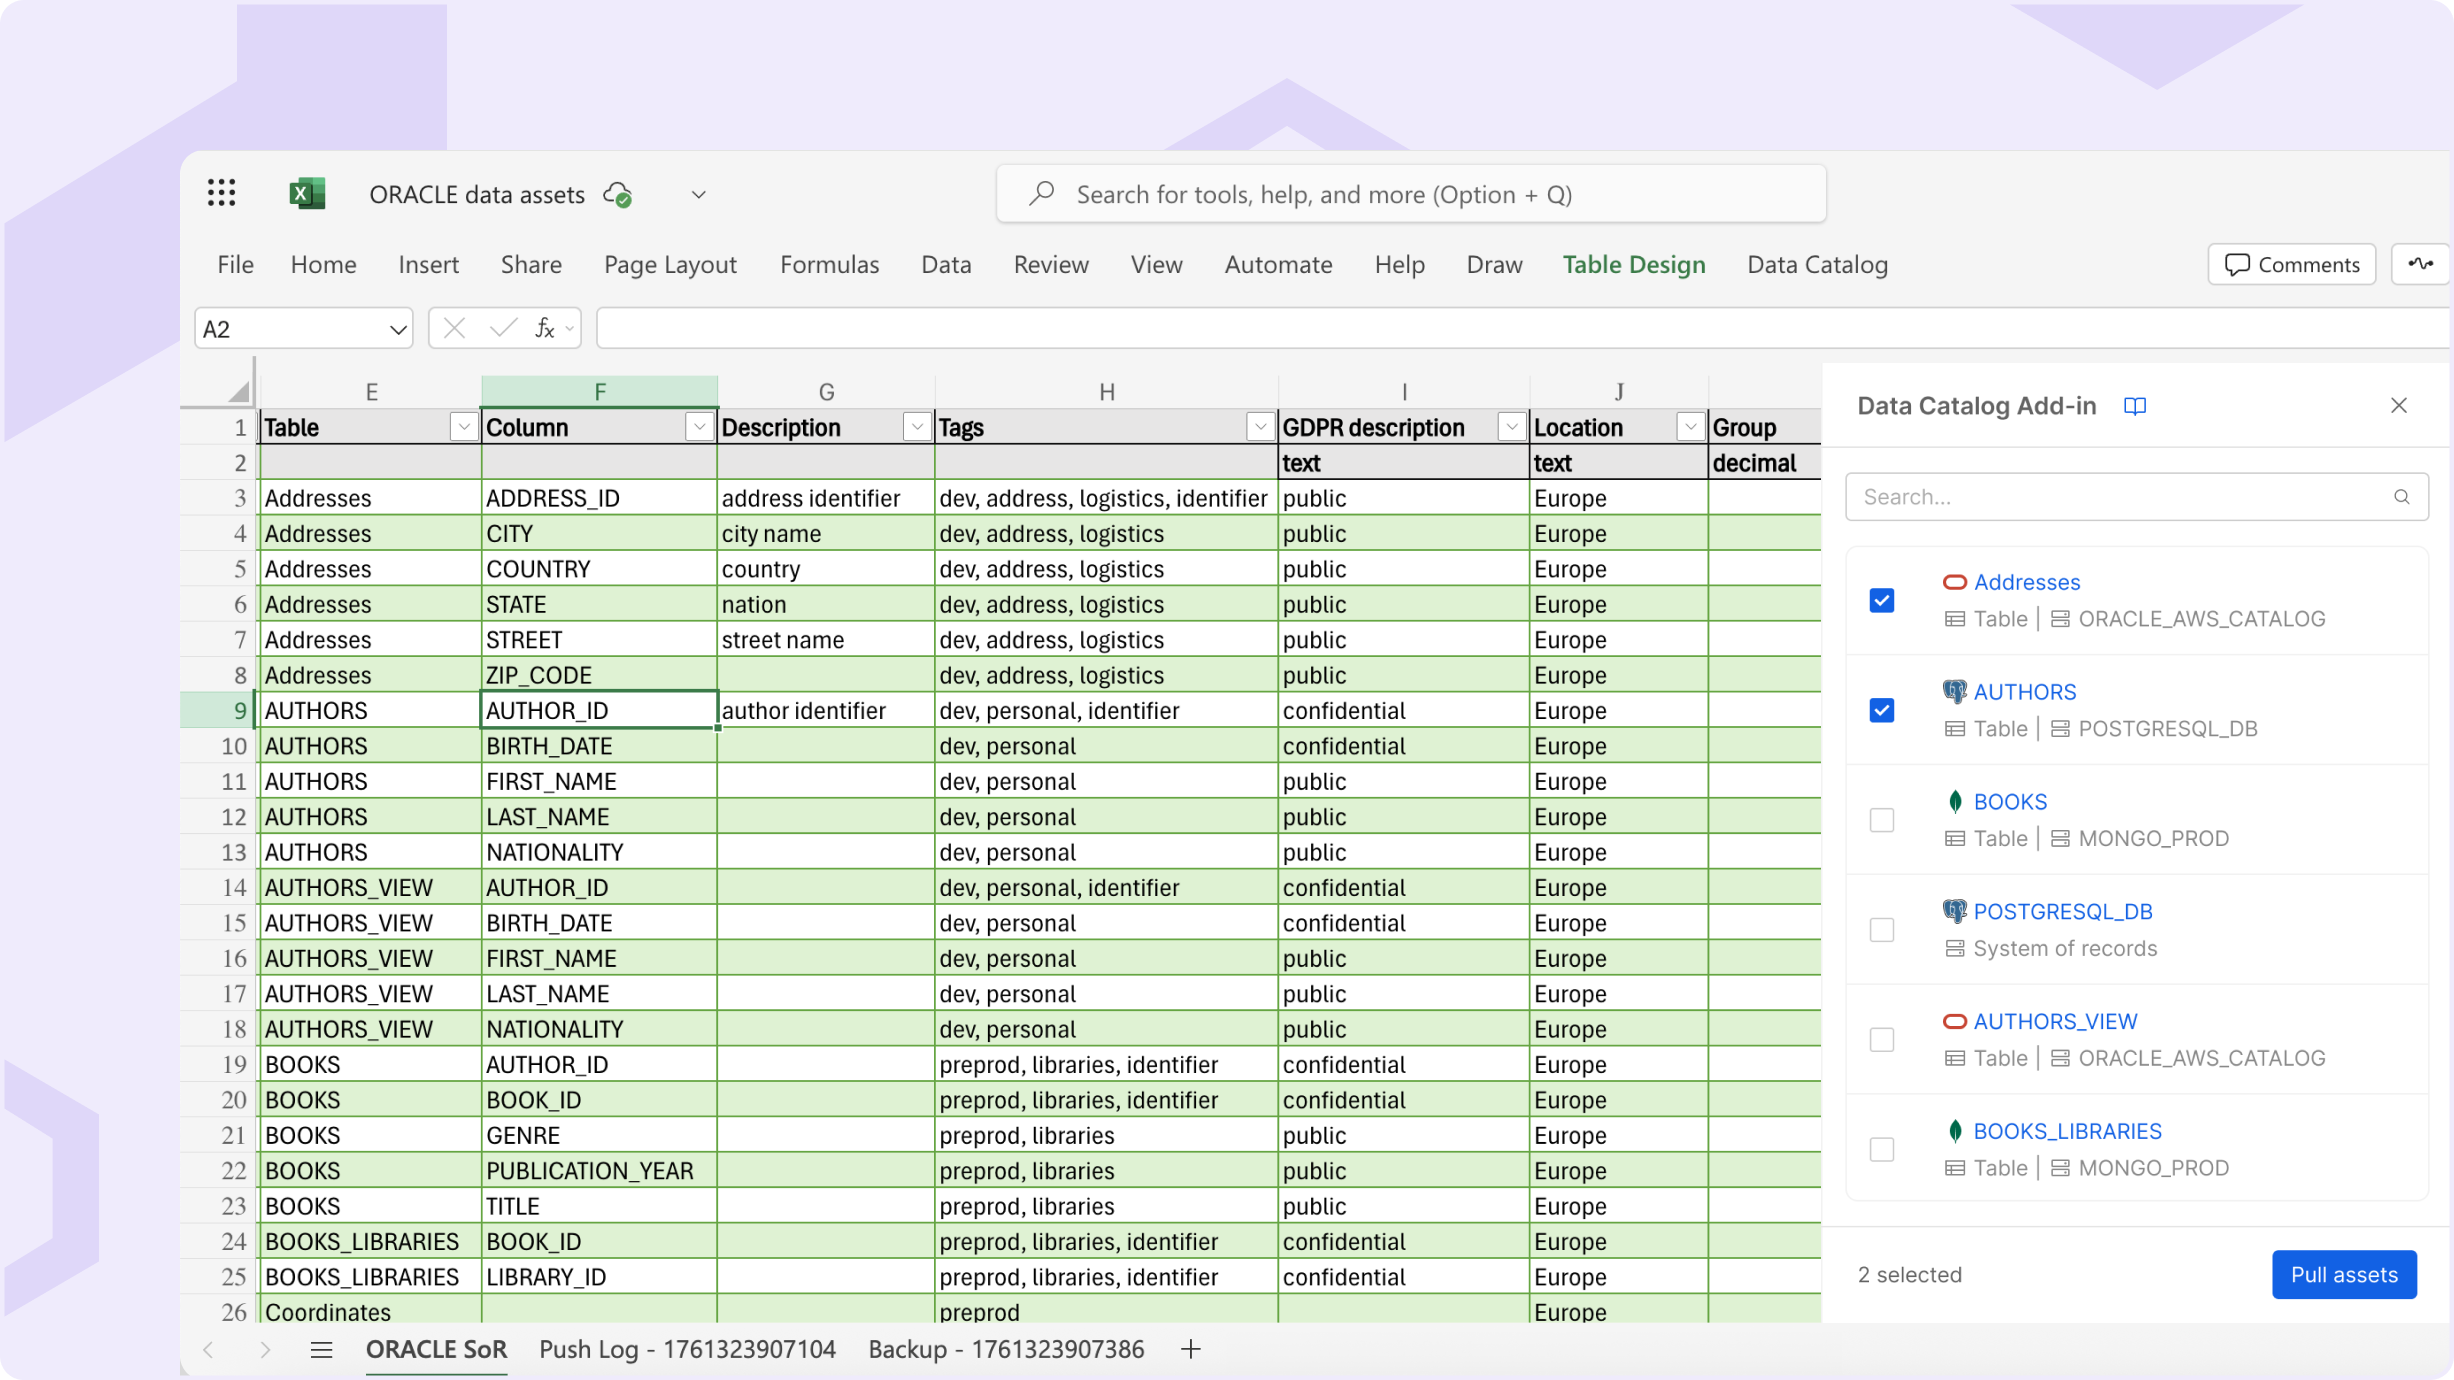The height and width of the screenshot is (1380, 2454).
Task: Uncheck the AUTHORS asset checkbox
Action: 1881,710
